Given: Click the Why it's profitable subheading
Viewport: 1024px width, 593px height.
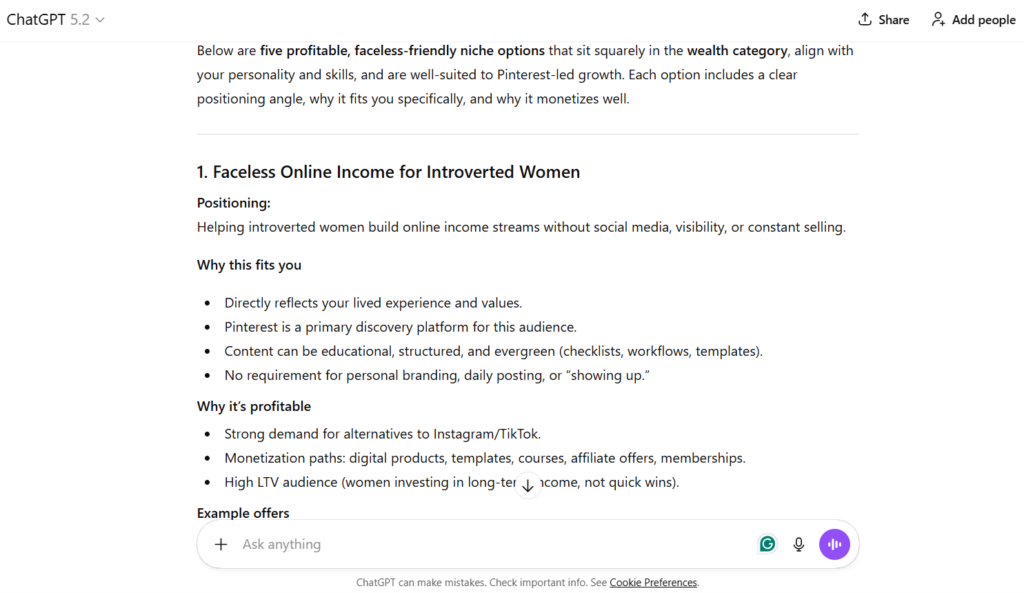Looking at the screenshot, I should tap(254, 406).
